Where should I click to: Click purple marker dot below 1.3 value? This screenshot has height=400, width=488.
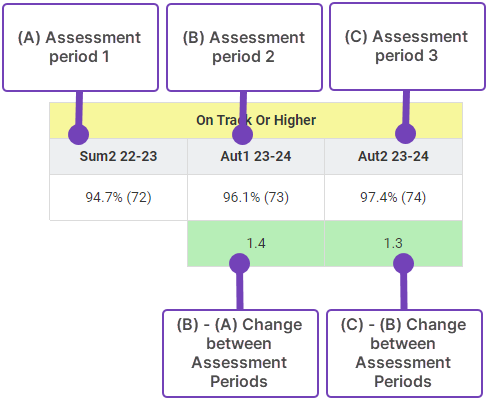(x=403, y=263)
